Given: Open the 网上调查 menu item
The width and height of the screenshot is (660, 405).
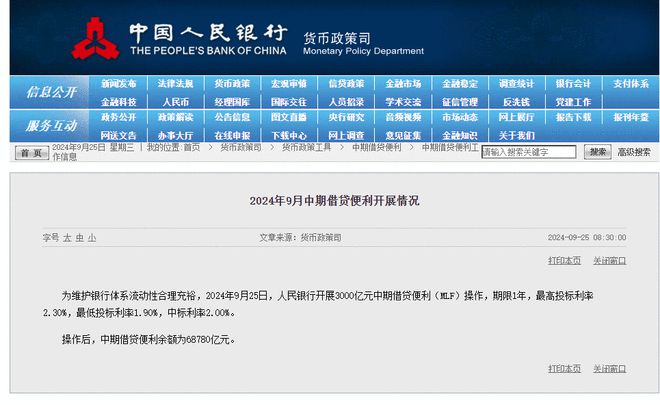Looking at the screenshot, I should (346, 136).
